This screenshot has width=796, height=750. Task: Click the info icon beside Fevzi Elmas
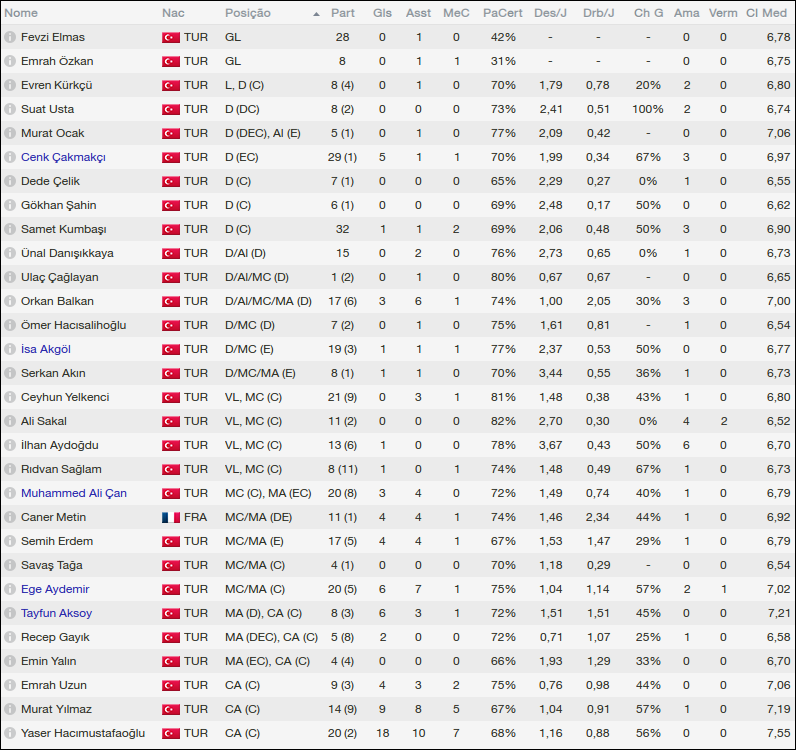tap(10, 37)
